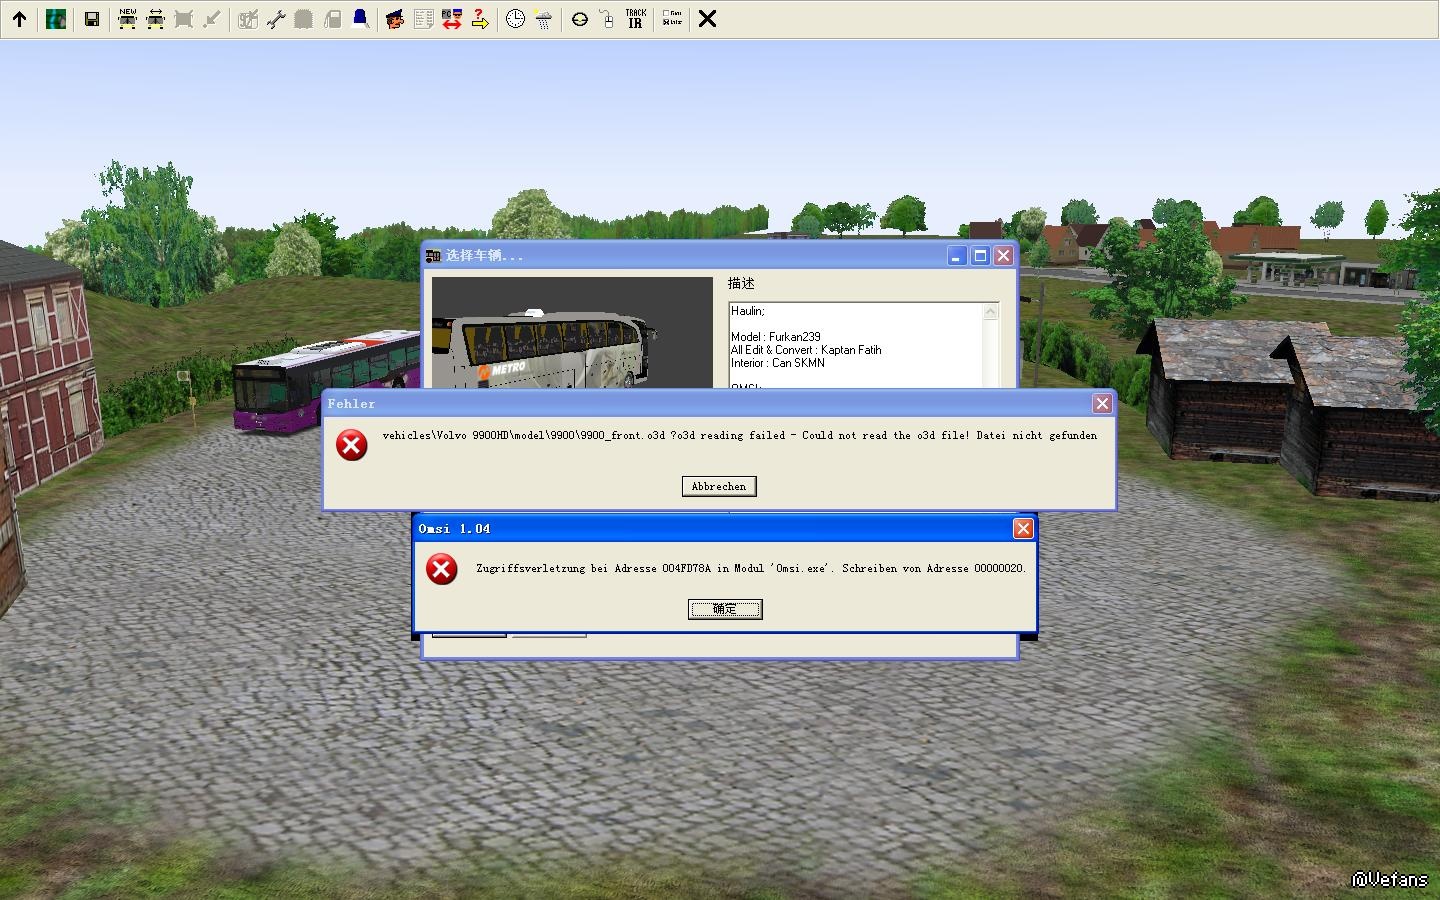1440x900 pixels.
Task: Open the timetable document icon
Action: coord(424,19)
